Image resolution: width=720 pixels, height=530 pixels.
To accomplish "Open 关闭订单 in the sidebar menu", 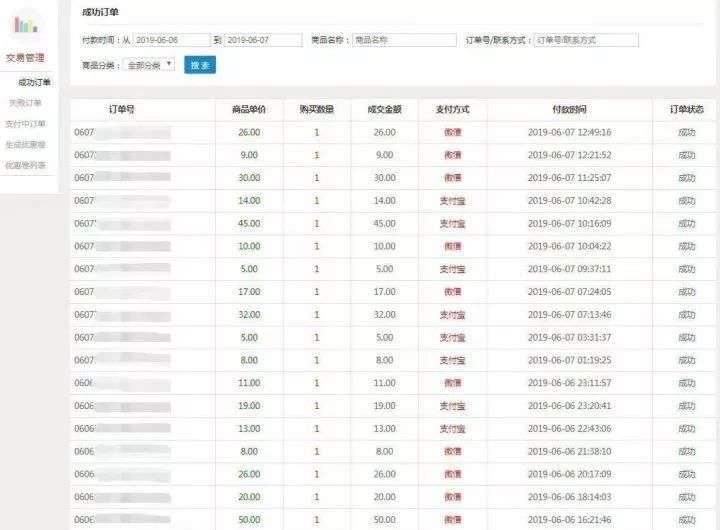I will point(26,103).
